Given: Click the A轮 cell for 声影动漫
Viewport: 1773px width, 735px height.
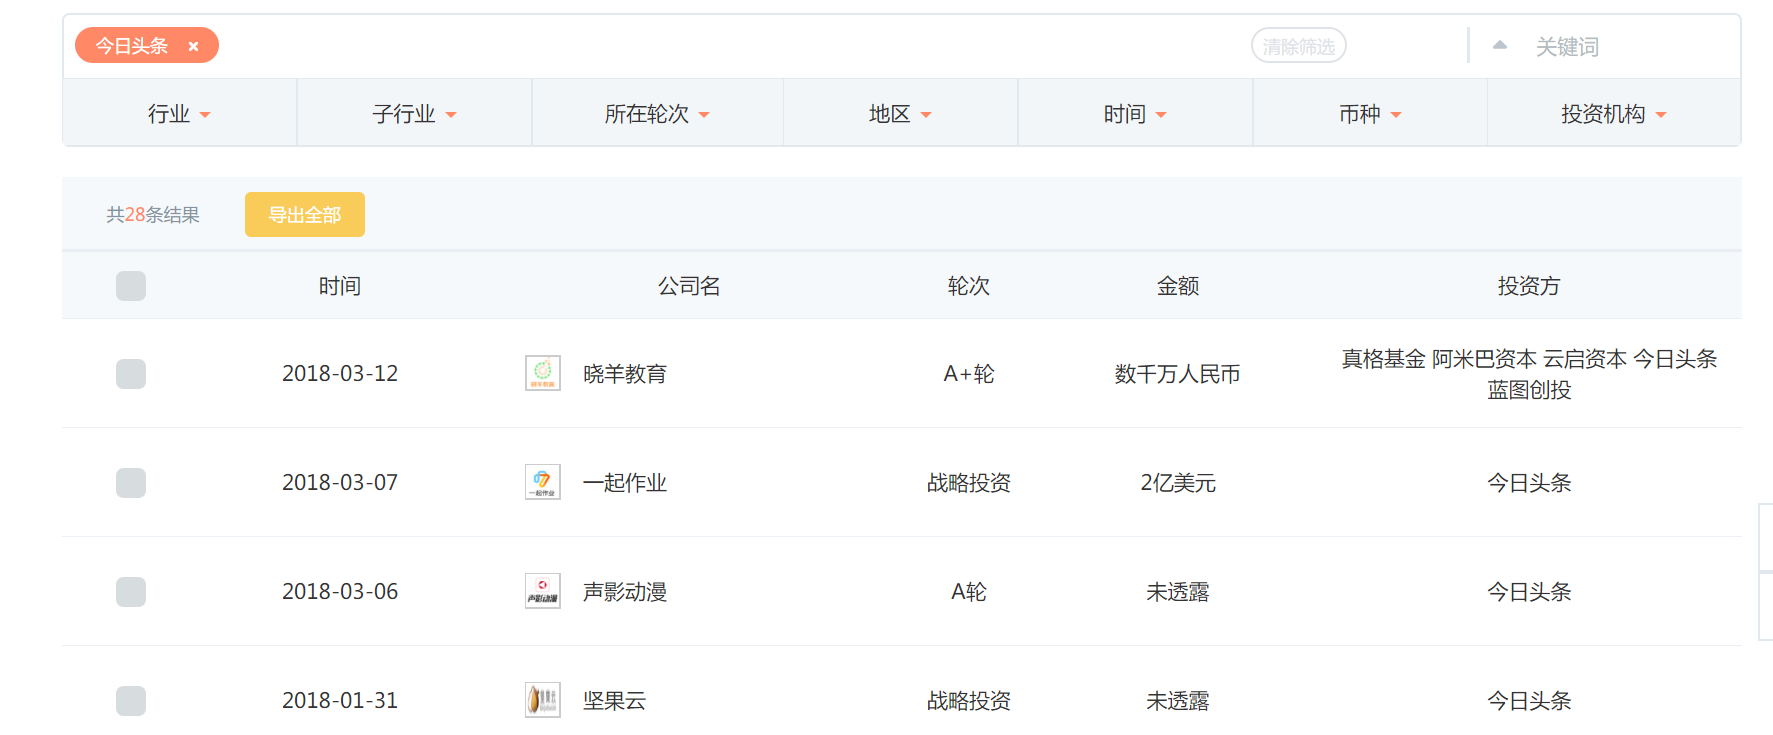Looking at the screenshot, I should pos(969,592).
